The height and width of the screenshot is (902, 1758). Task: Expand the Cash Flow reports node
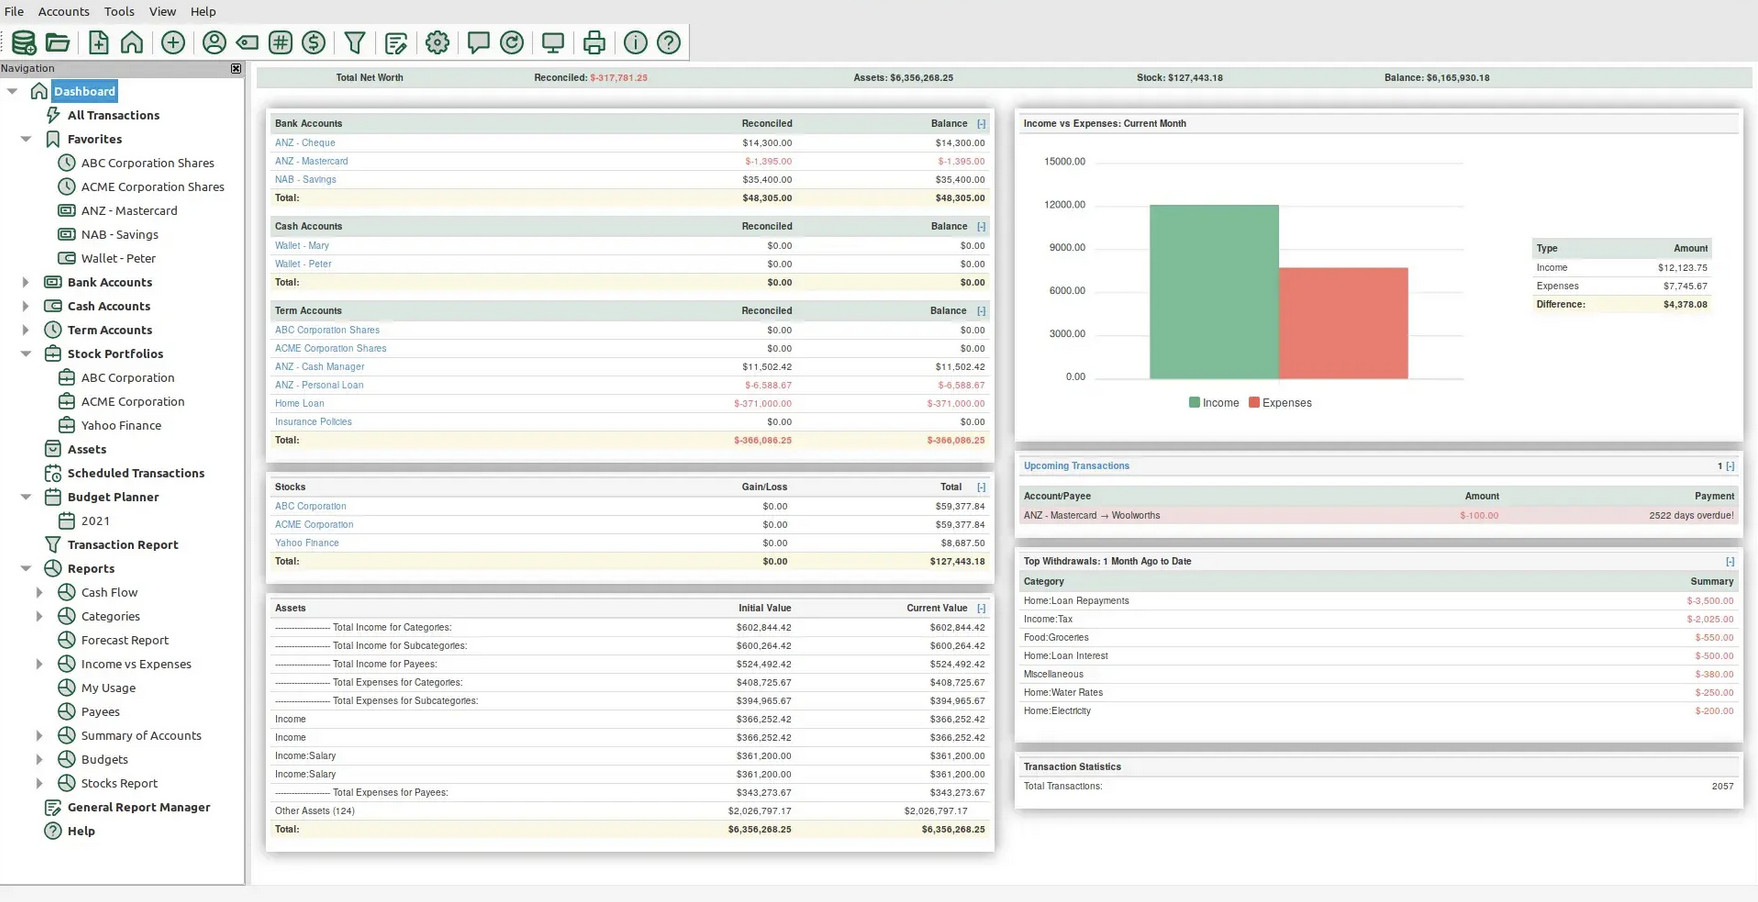tap(40, 592)
